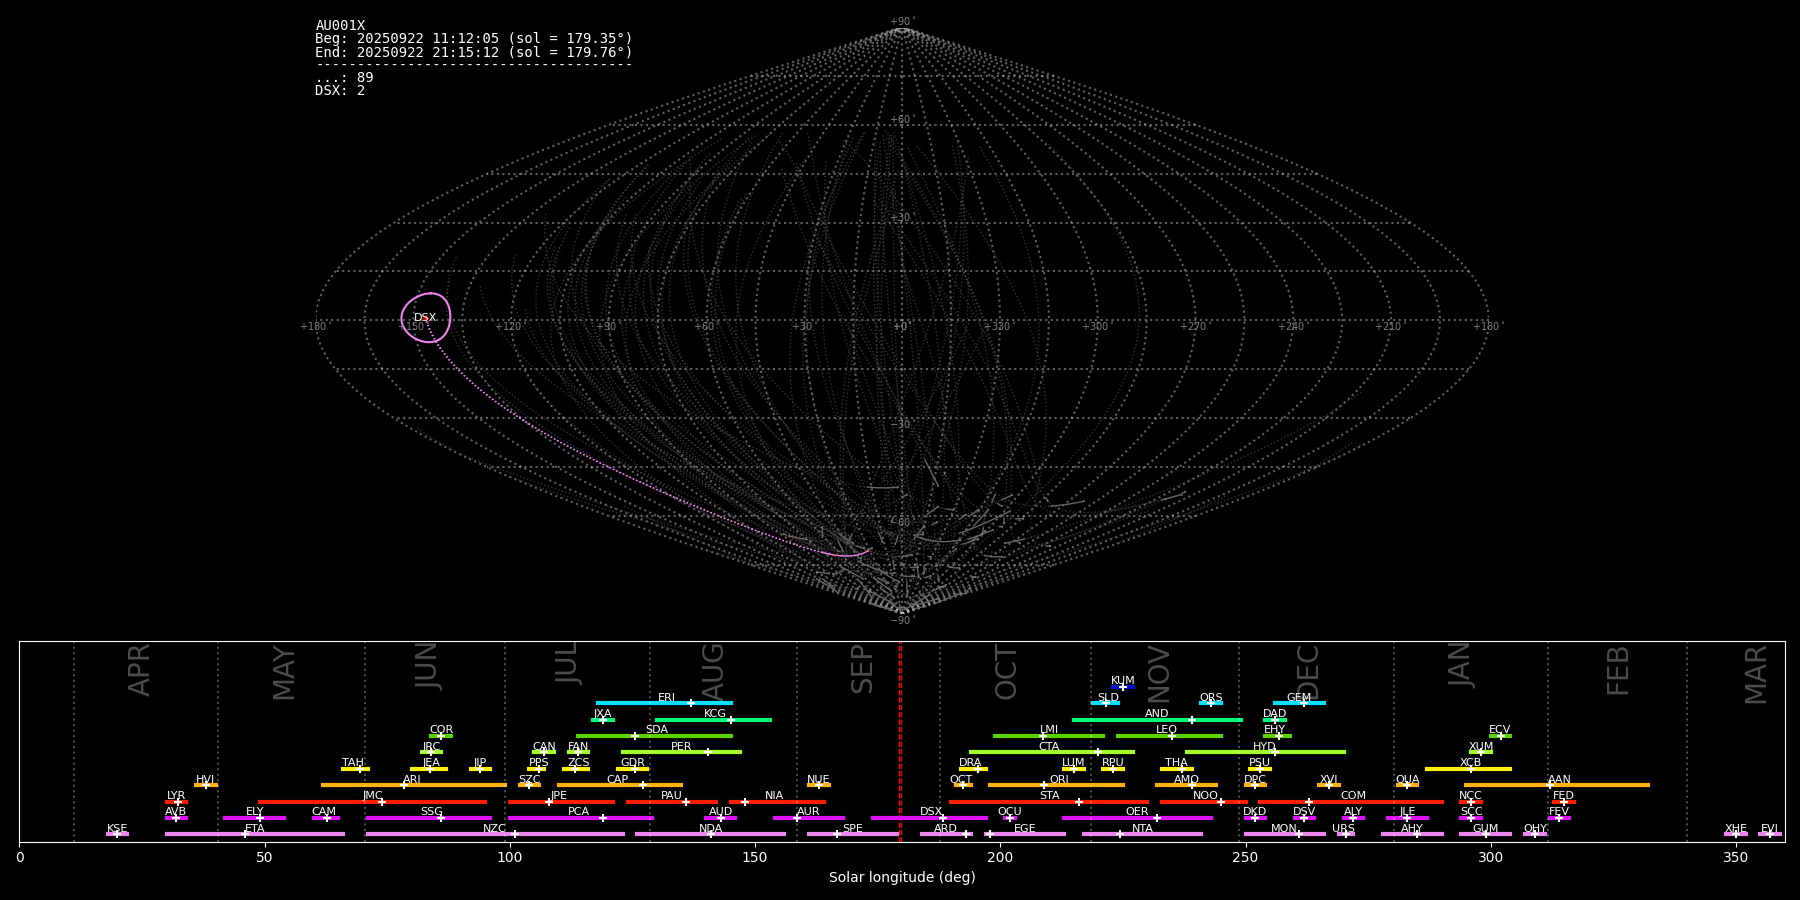
Task: Select the DRA shower label
Action: [970, 763]
